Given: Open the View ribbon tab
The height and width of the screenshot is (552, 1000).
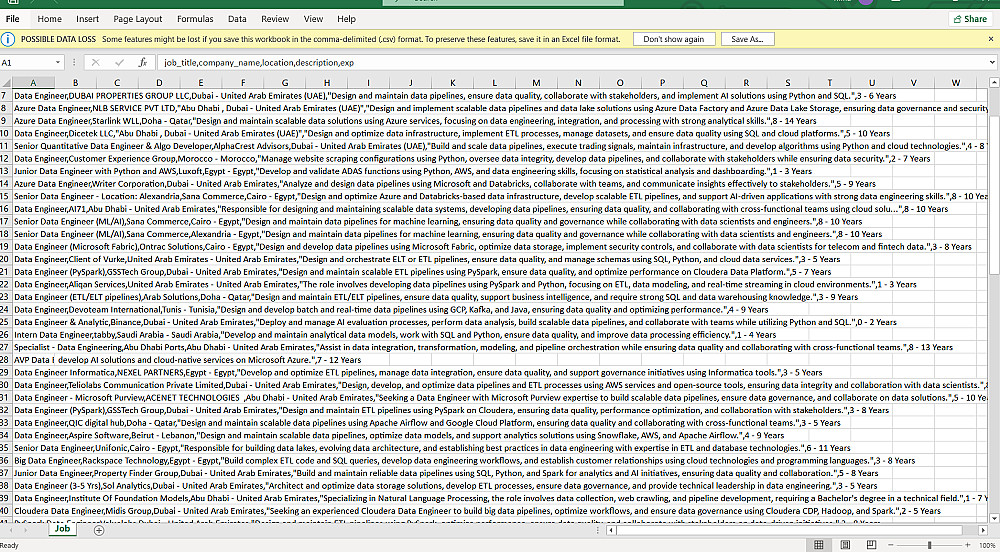Looking at the screenshot, I should [313, 19].
